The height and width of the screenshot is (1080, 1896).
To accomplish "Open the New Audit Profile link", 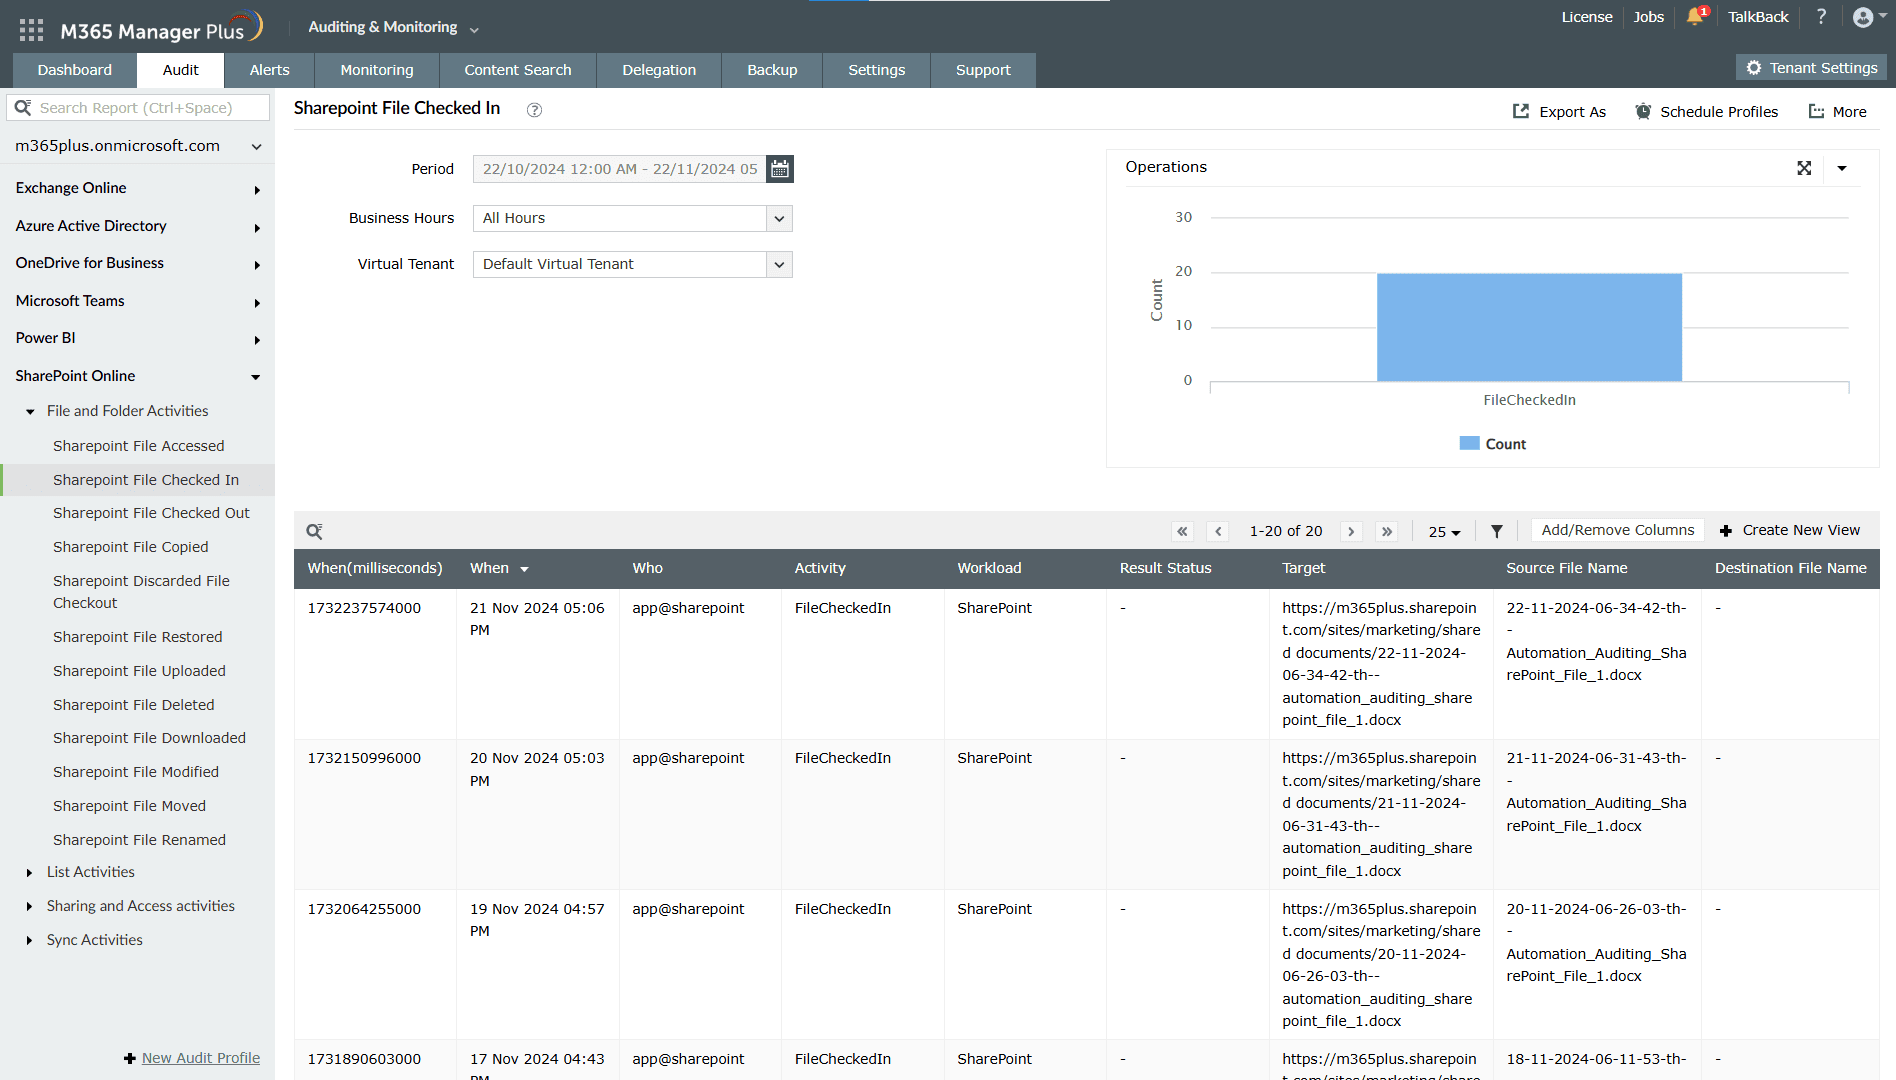I will 200,1058.
